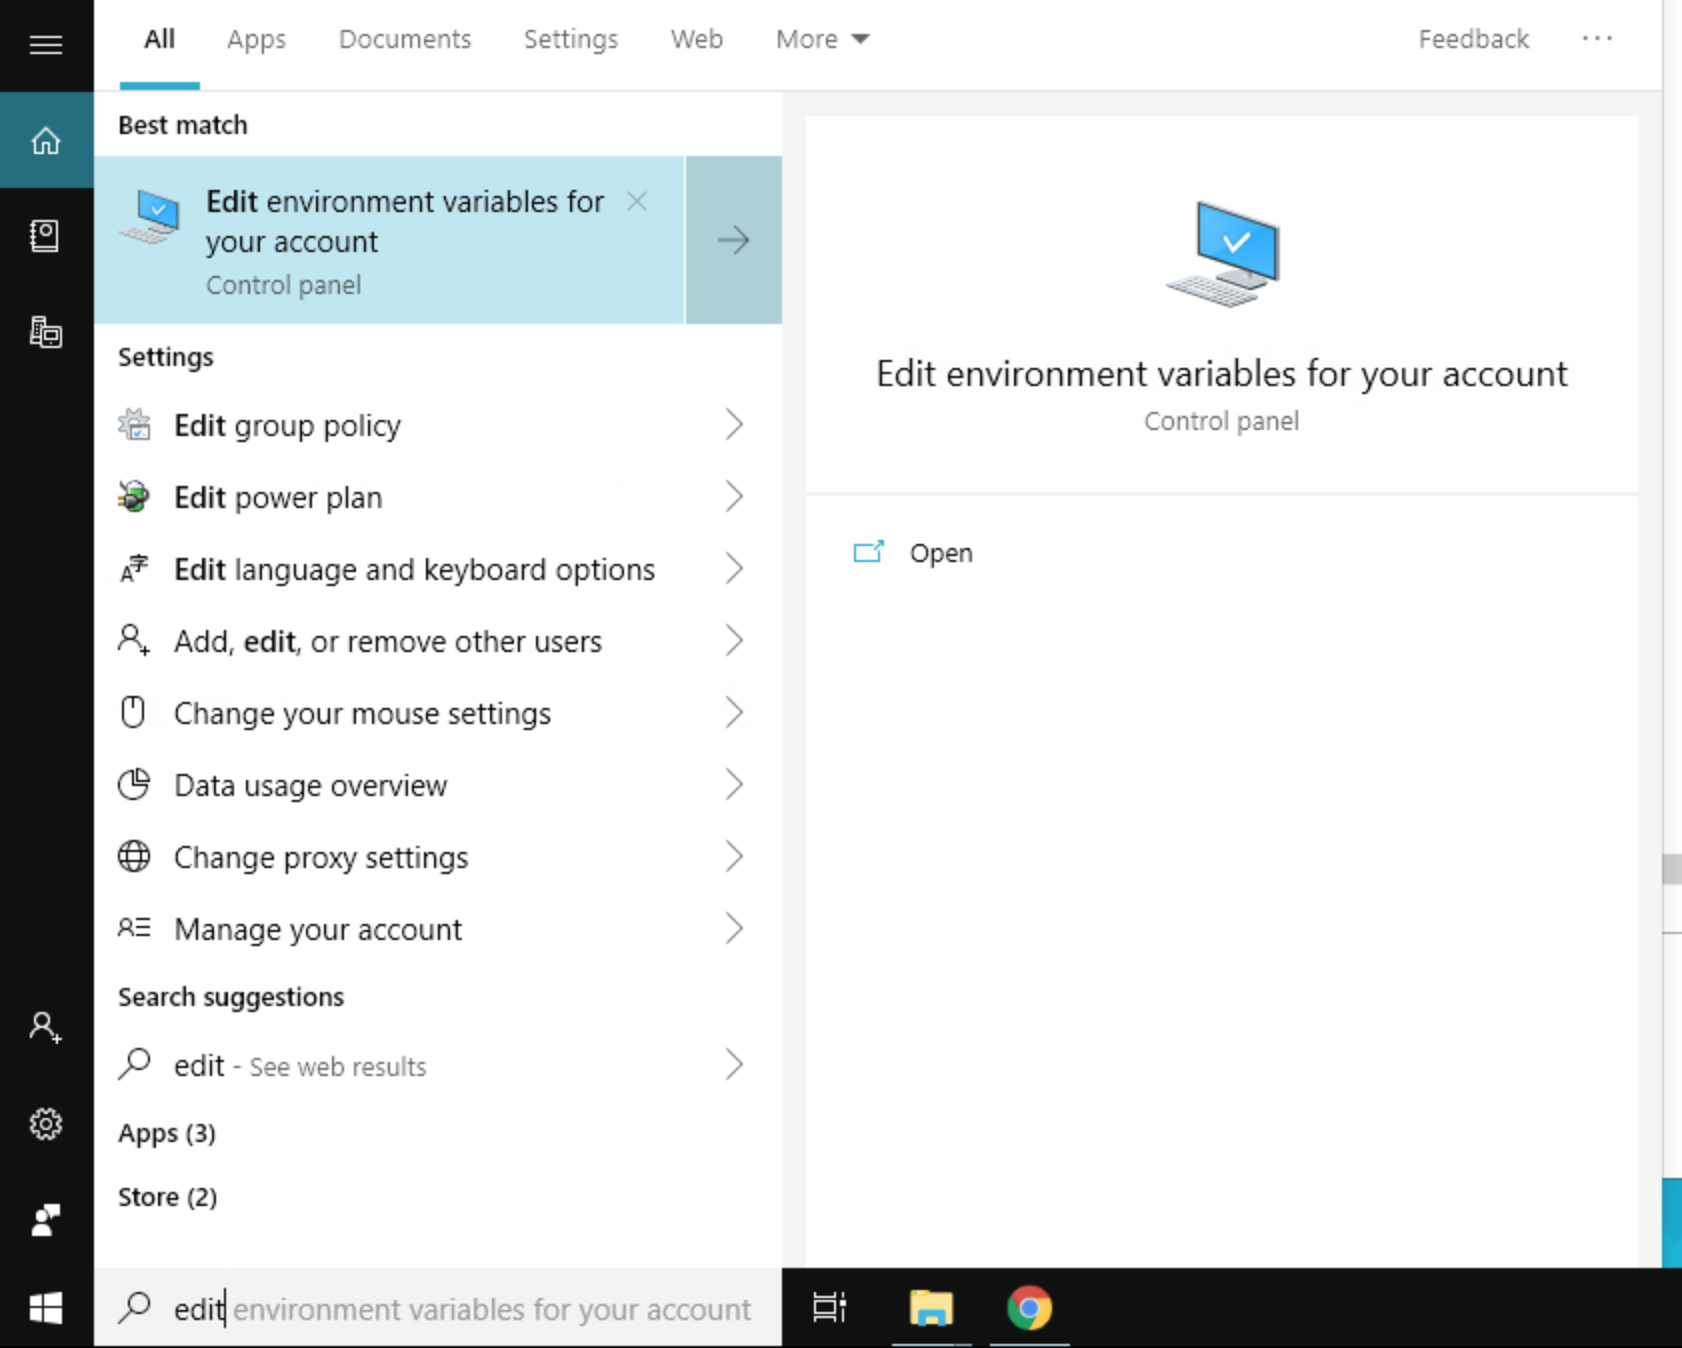Screen dimensions: 1682x1348
Task: Open File Explorer from taskbar
Action: tap(931, 1307)
